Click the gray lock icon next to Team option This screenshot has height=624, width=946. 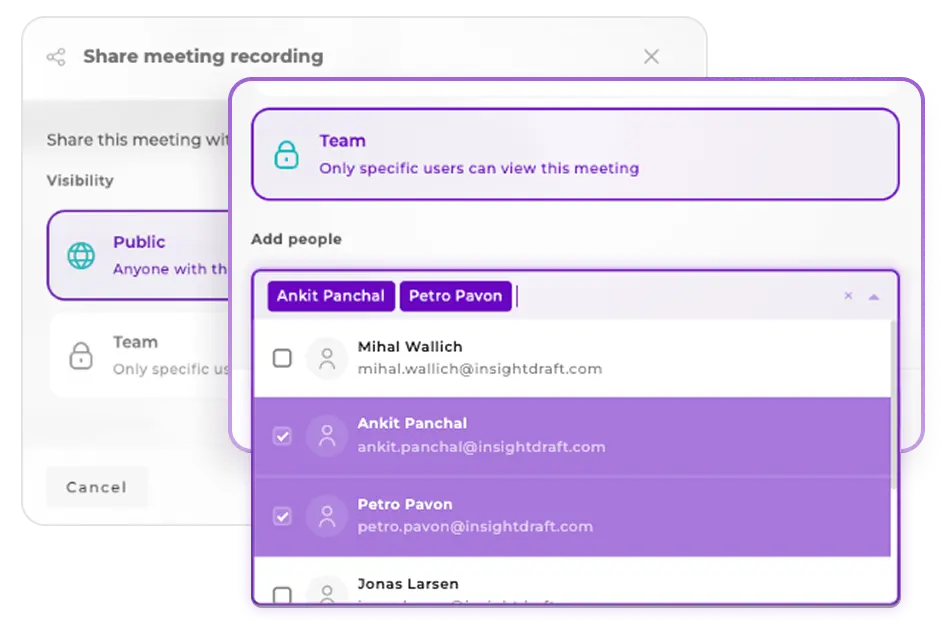[80, 354]
